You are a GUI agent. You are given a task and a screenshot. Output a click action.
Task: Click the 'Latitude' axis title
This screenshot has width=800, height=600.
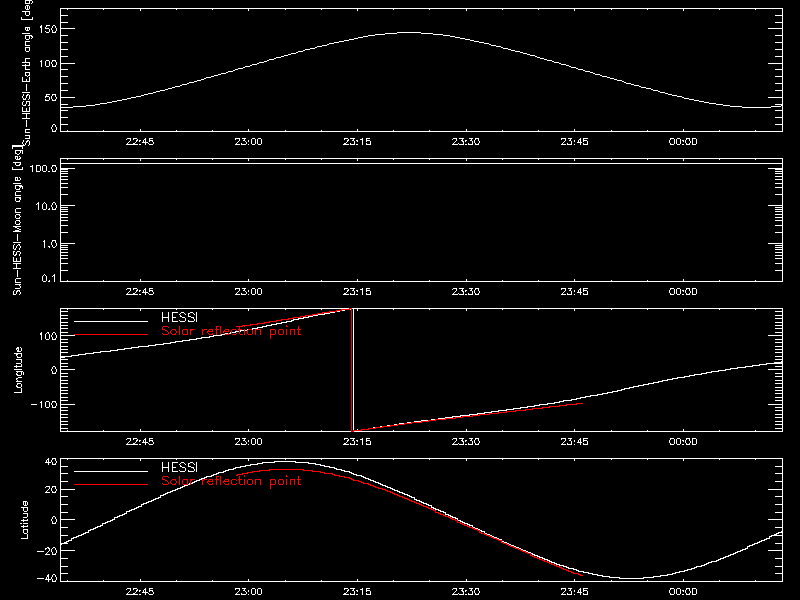[x=24, y=520]
